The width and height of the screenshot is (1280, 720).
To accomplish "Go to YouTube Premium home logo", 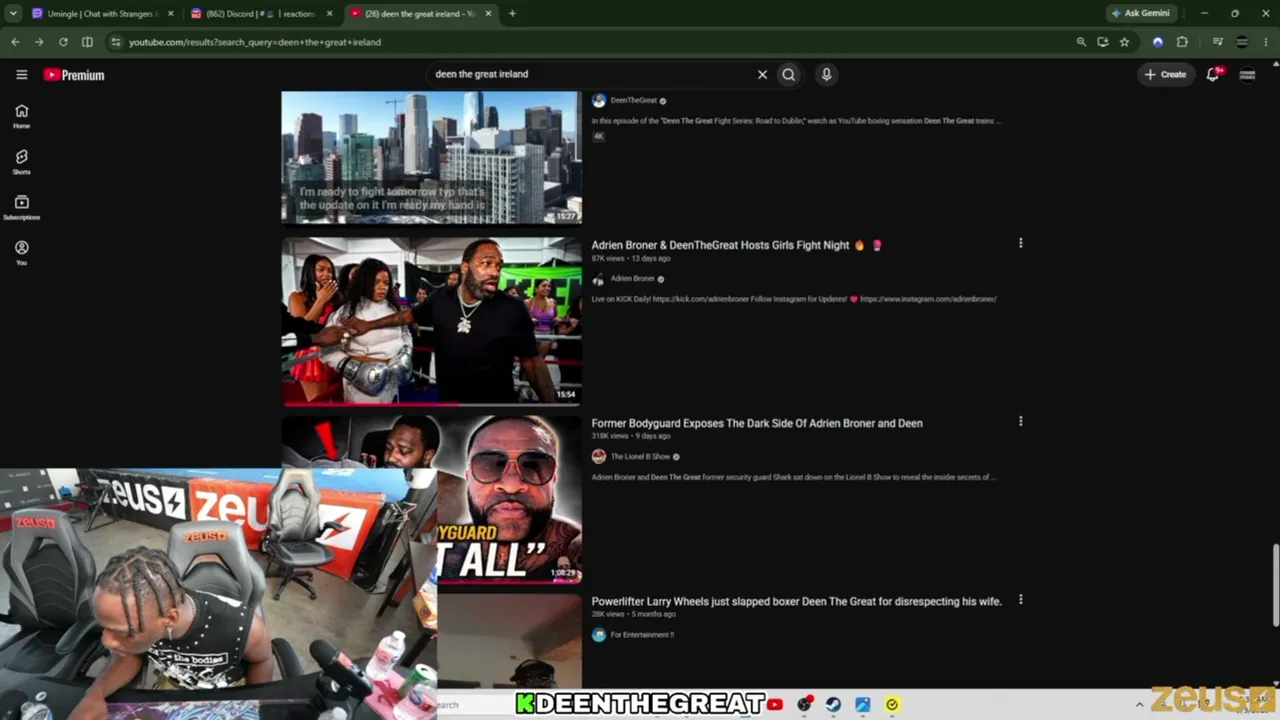I will click(x=74, y=75).
